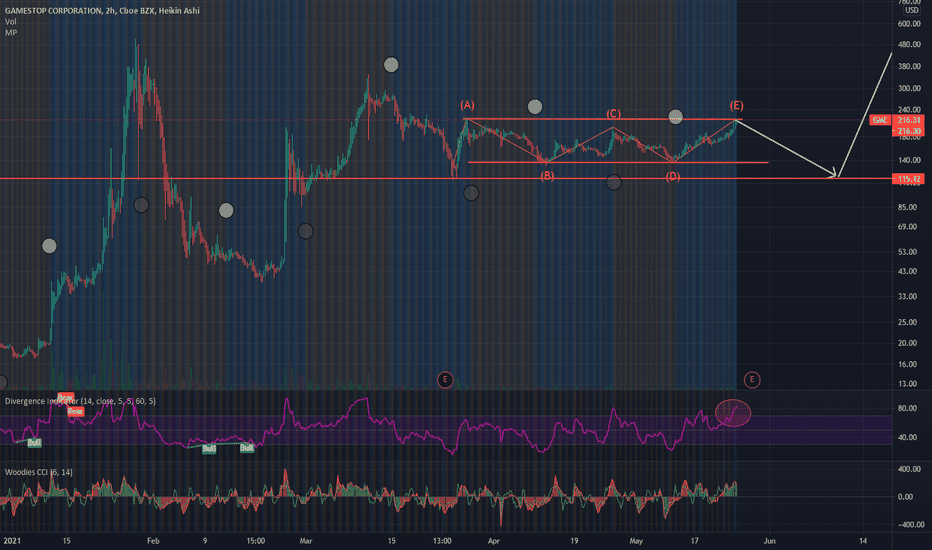Click the earnings E marker before Jun
The width and height of the screenshot is (932, 550).
click(752, 379)
